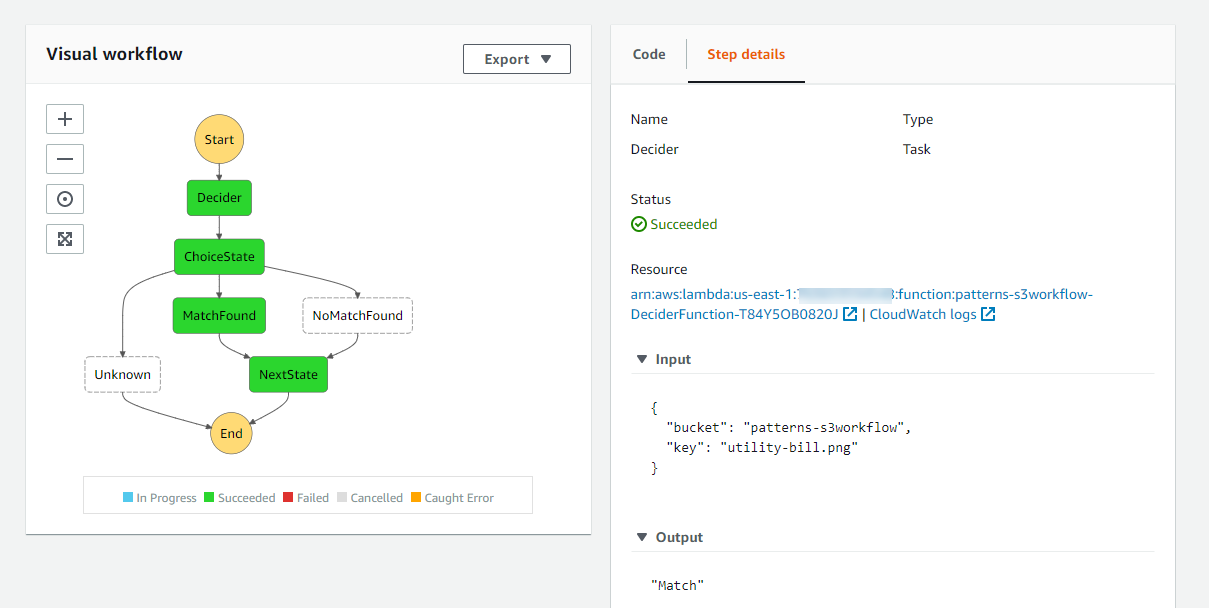Open external link icon beside Lambda function ARN

click(x=850, y=315)
